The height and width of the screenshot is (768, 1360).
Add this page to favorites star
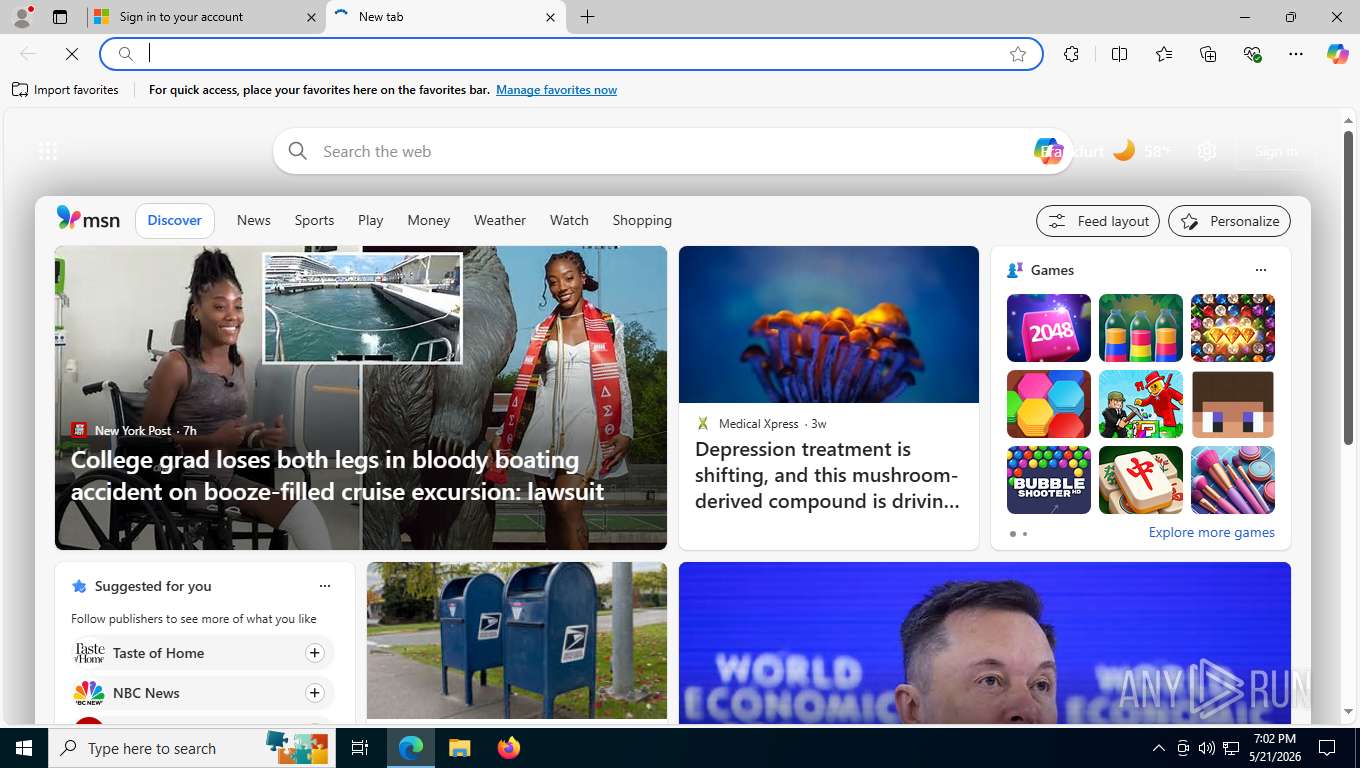(x=1018, y=54)
